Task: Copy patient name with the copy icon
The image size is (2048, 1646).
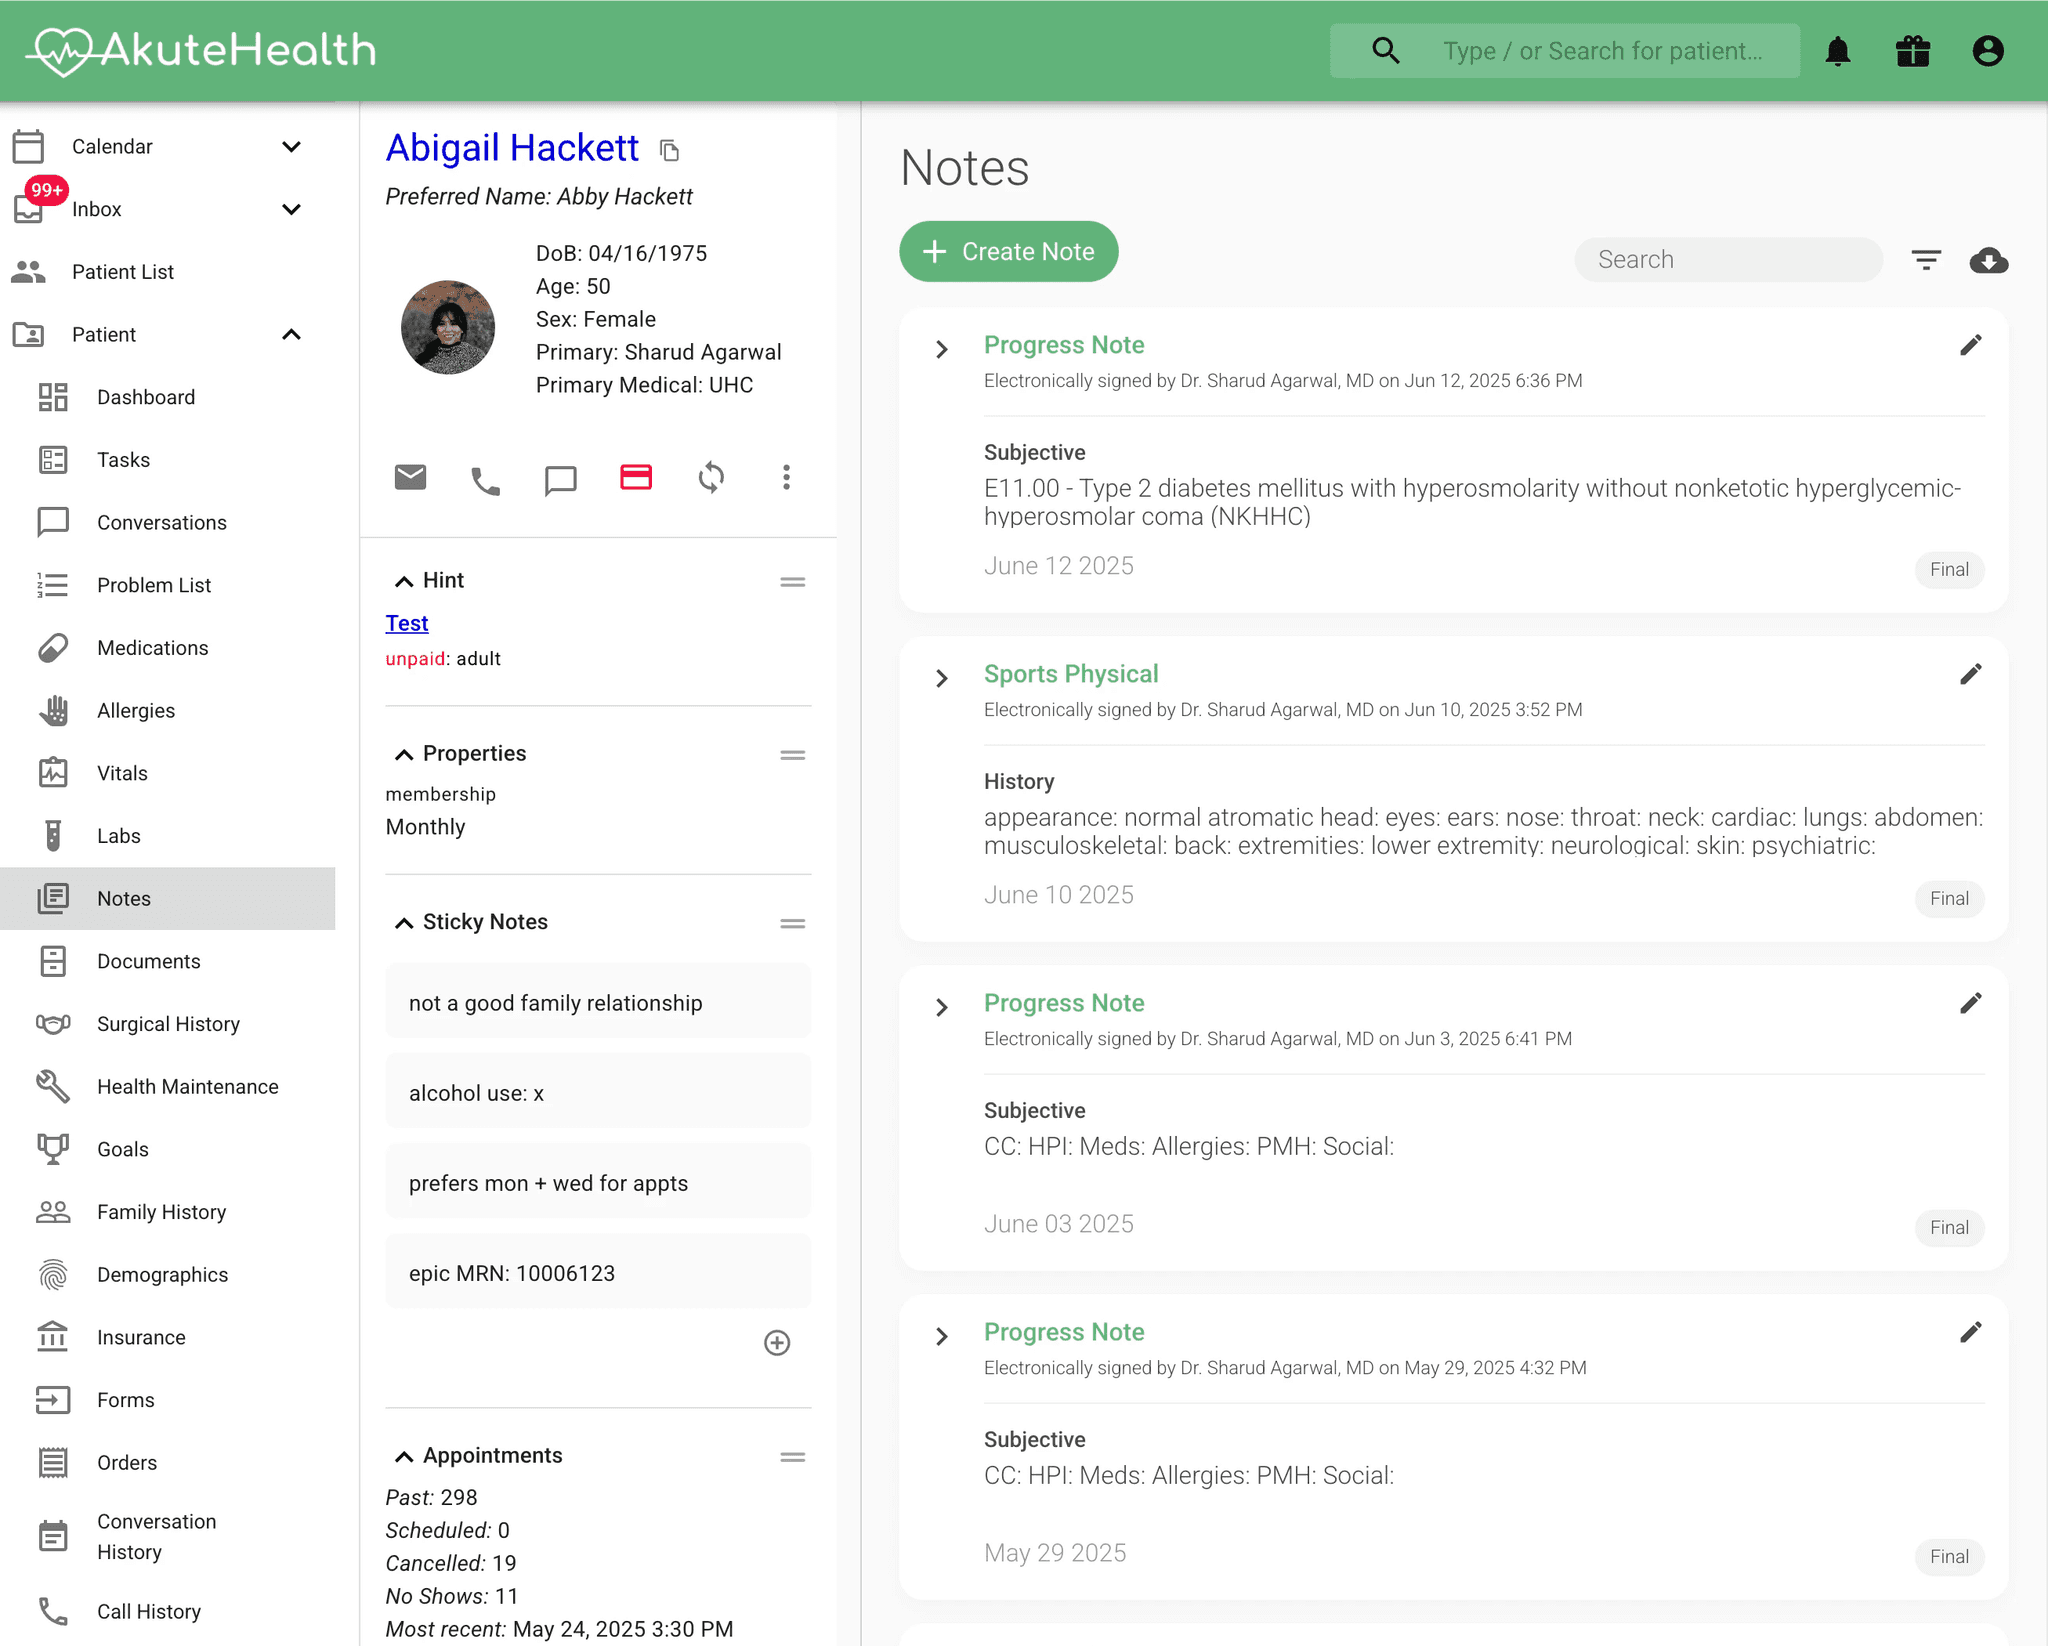Action: click(670, 151)
